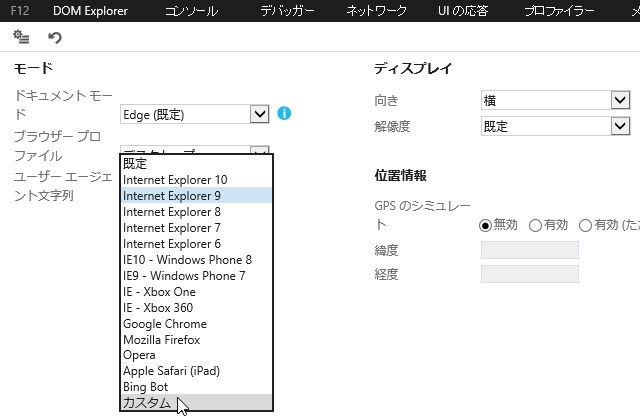Pick Google Chrome user agent

[x=196, y=324]
